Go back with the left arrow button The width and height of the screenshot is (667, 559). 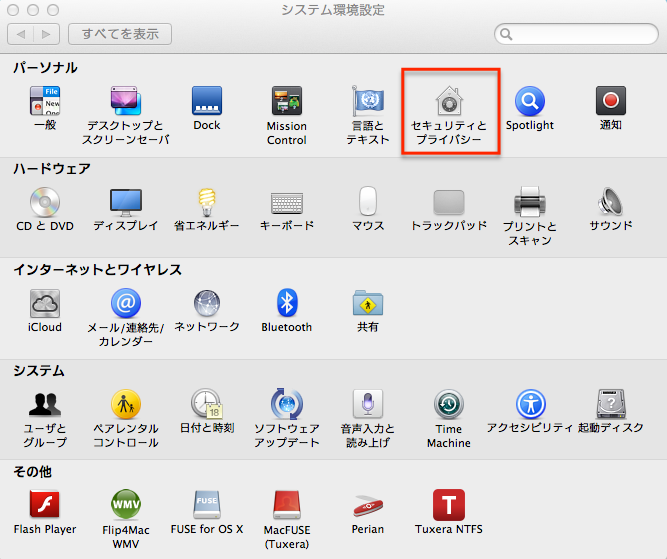(x=20, y=34)
